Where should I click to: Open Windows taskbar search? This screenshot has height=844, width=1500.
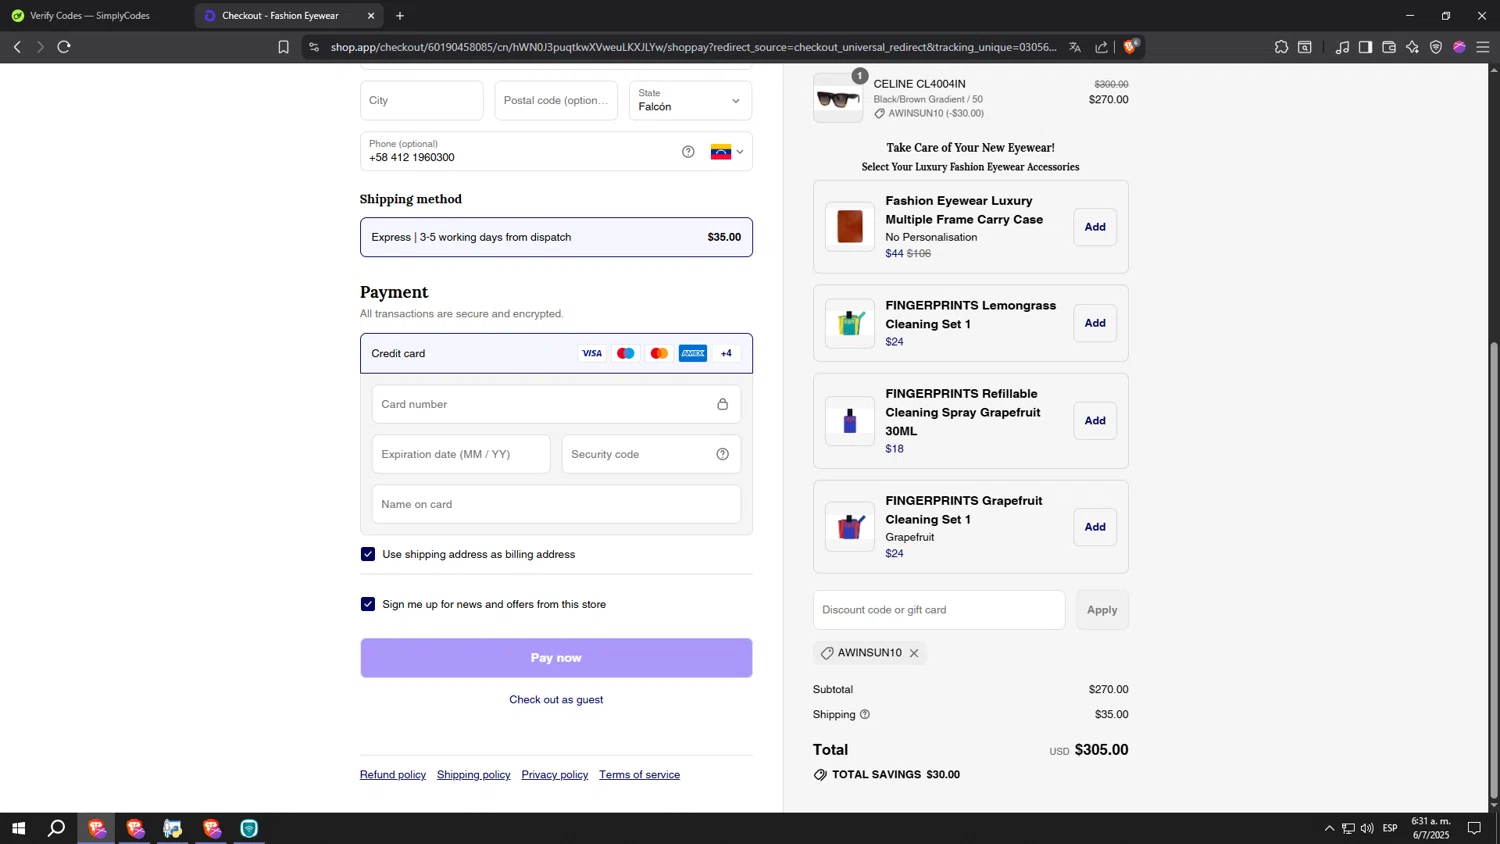(57, 828)
